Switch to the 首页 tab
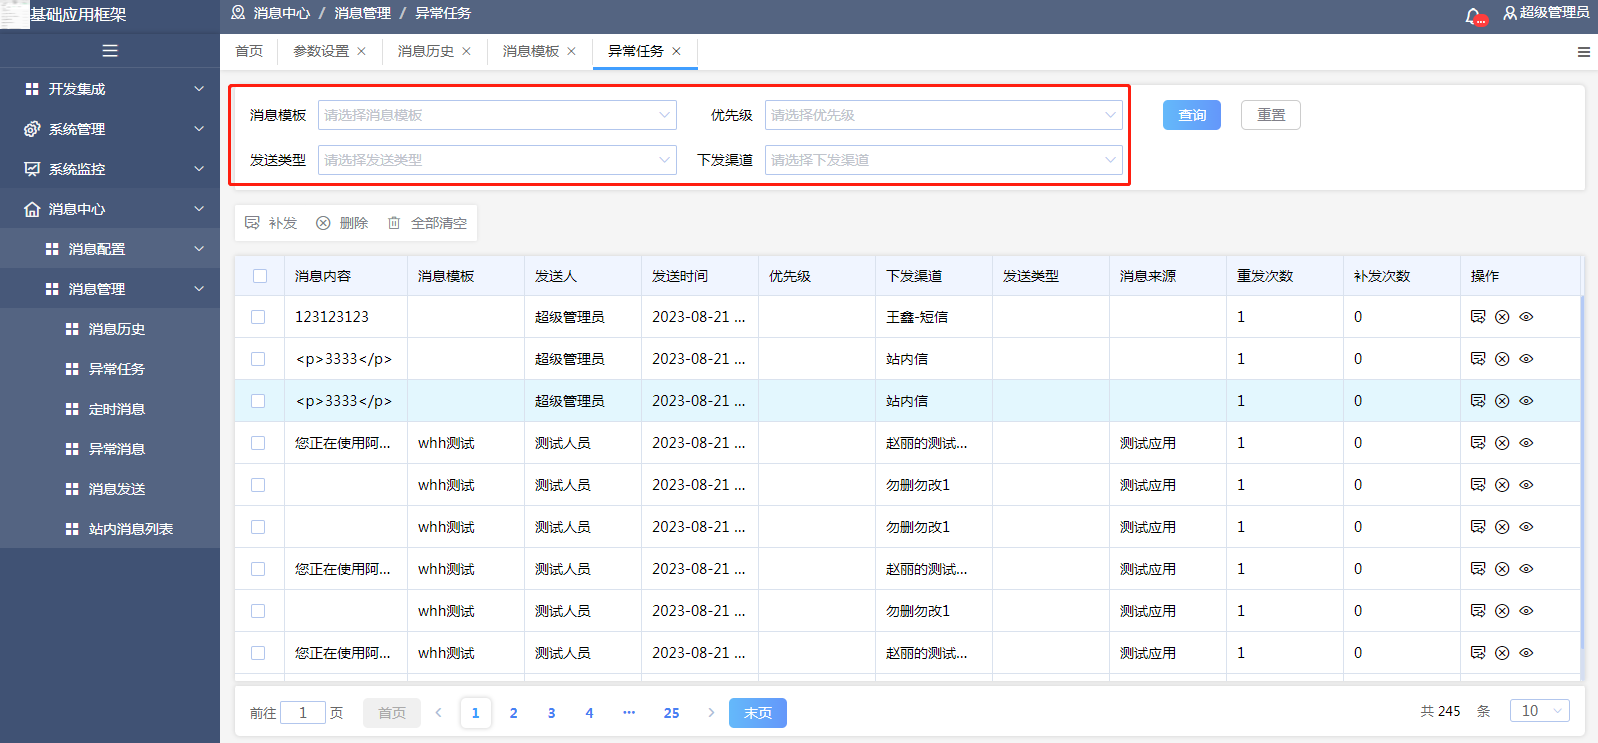The height and width of the screenshot is (743, 1598). pos(249,52)
